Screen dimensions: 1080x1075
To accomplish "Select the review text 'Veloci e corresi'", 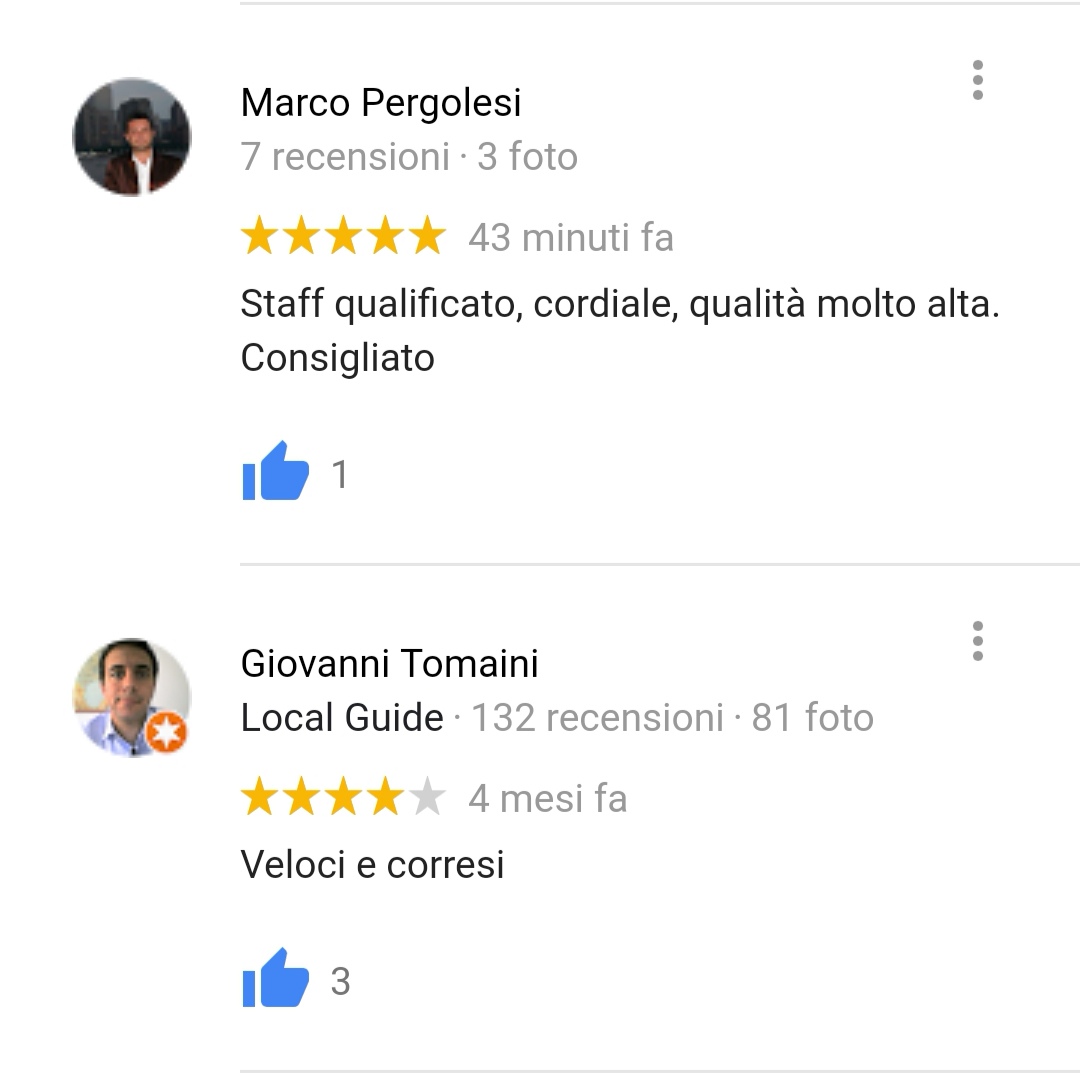I will 372,865.
